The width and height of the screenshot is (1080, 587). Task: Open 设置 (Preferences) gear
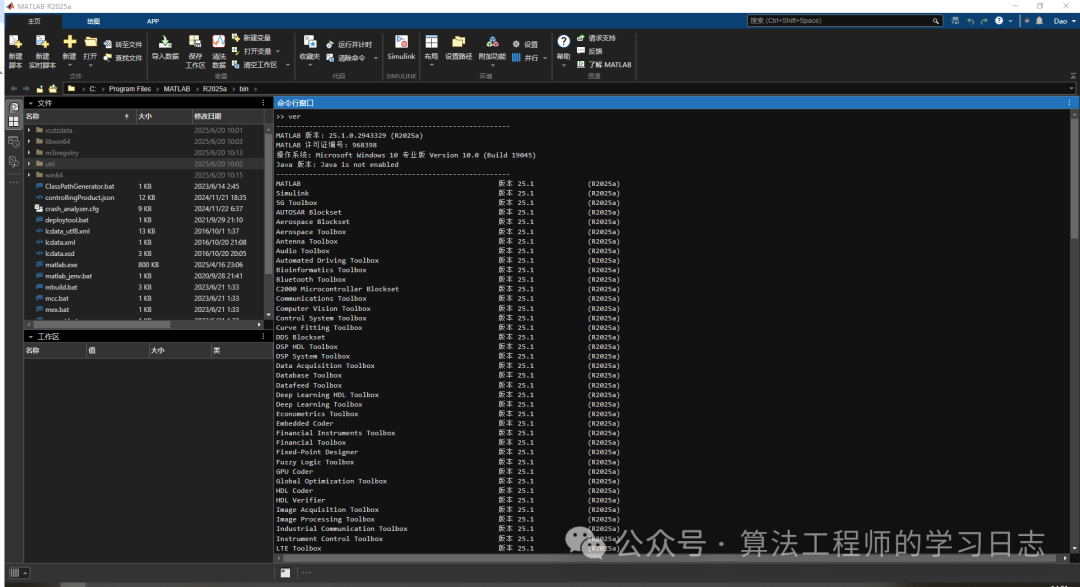[x=525, y=44]
